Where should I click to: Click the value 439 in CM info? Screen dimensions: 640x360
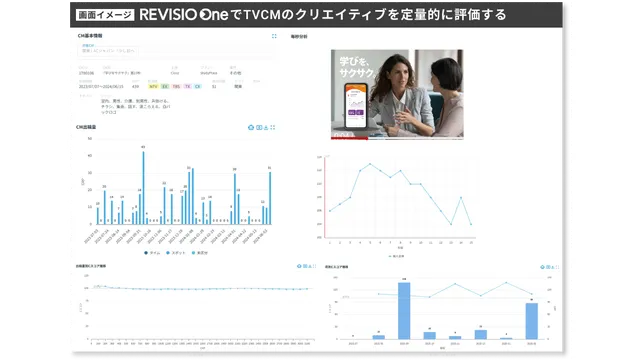tap(135, 87)
